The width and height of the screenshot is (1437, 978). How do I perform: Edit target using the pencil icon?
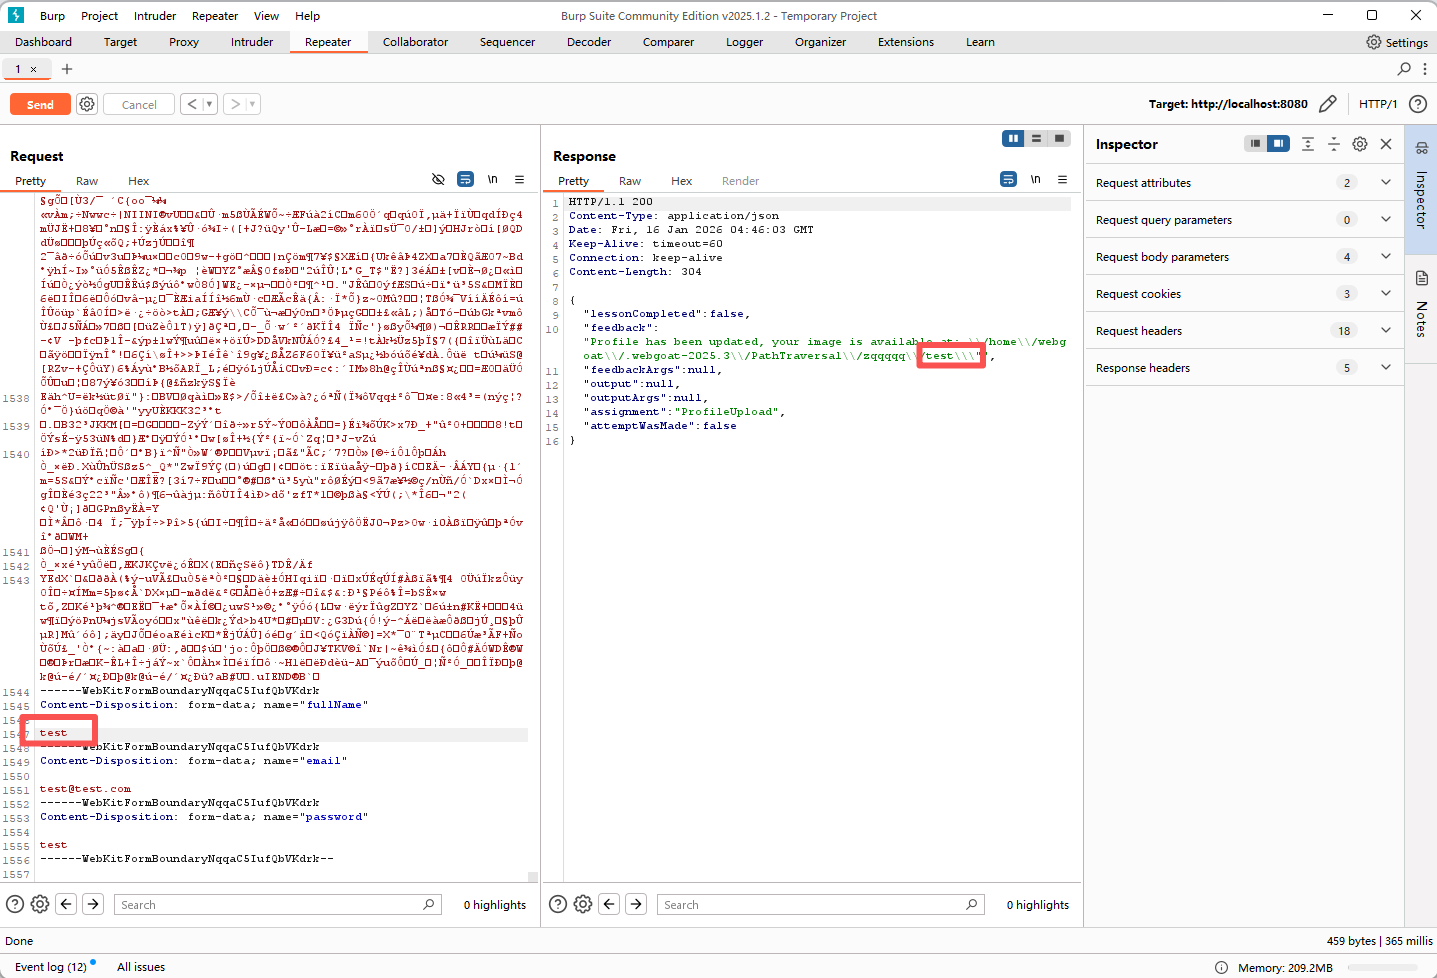[x=1327, y=104]
